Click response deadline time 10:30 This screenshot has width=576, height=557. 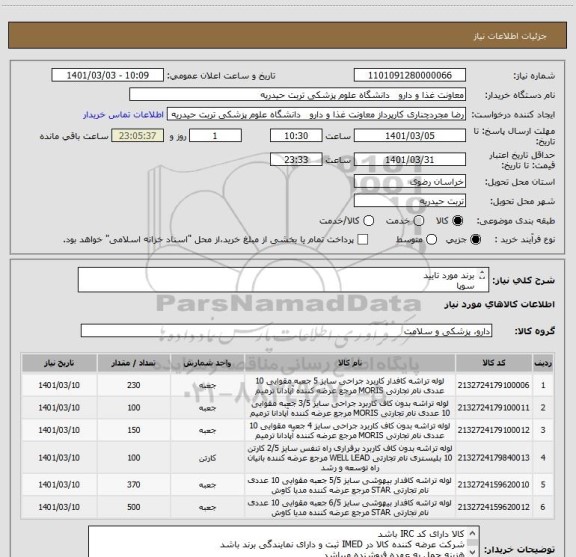coord(296,136)
